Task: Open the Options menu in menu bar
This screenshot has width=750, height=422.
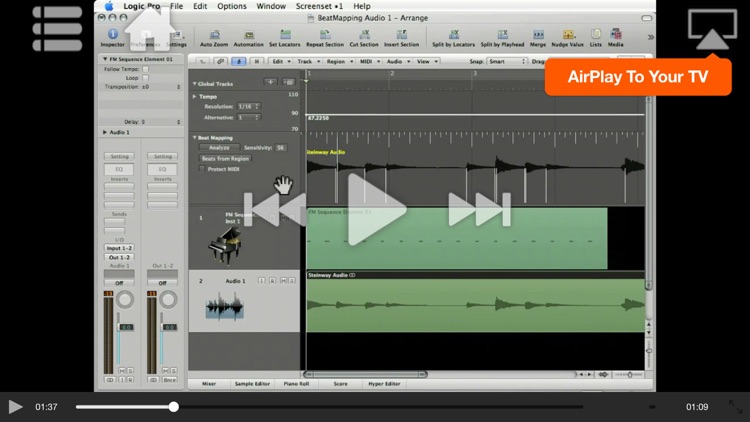Action: coord(232,6)
